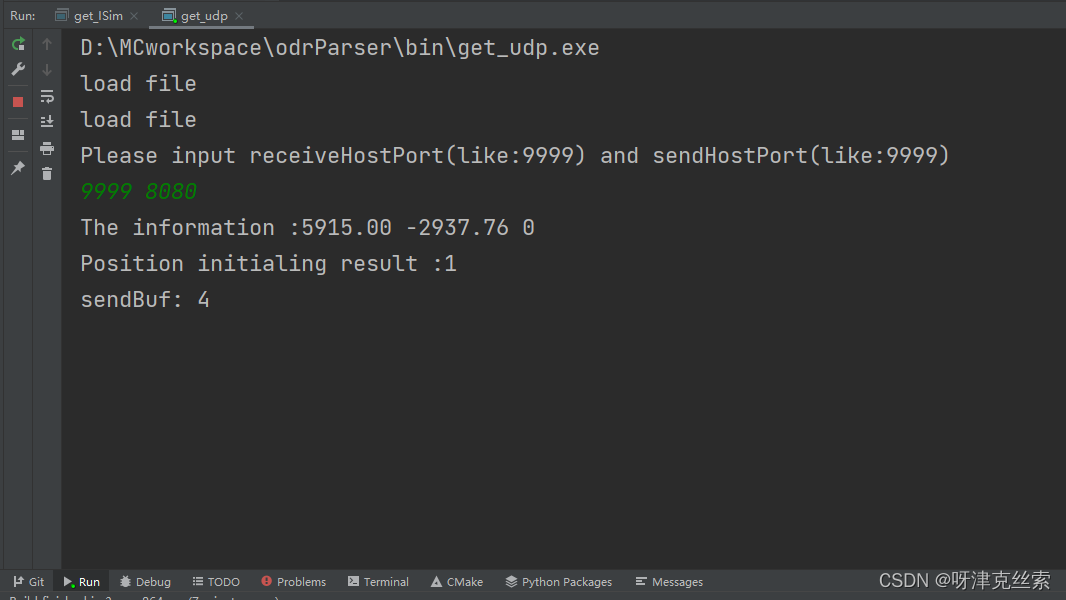Open the Git tool window
Viewport: 1066px width, 600px height.
tap(29, 582)
